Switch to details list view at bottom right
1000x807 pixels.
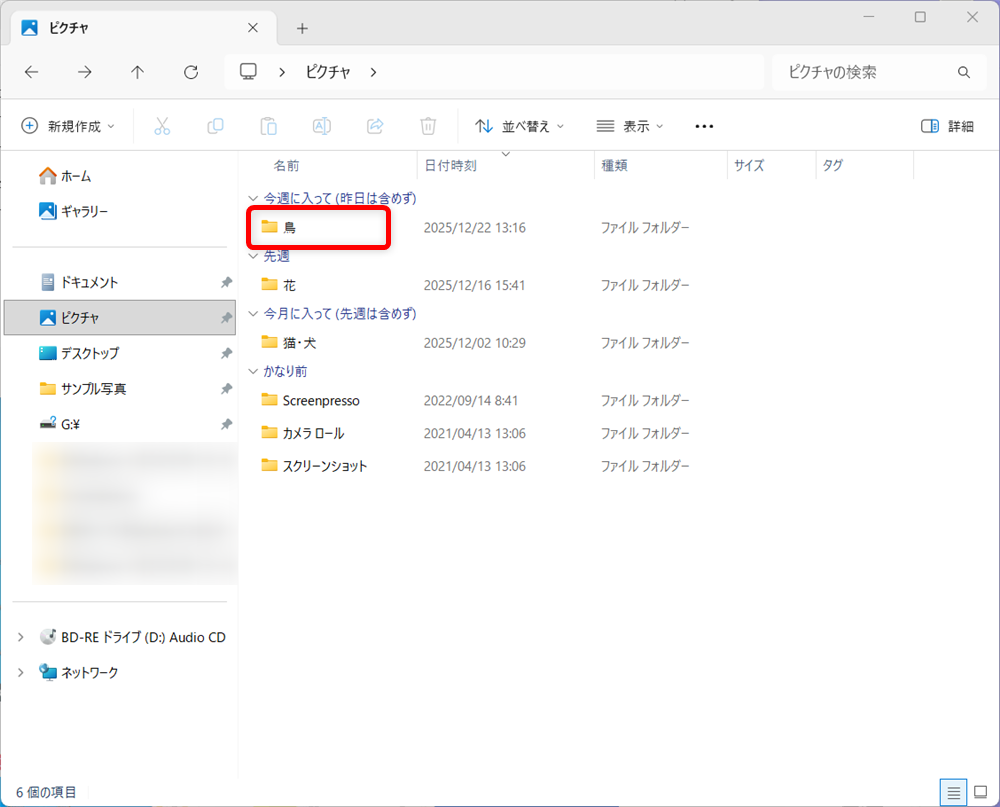pos(954,791)
